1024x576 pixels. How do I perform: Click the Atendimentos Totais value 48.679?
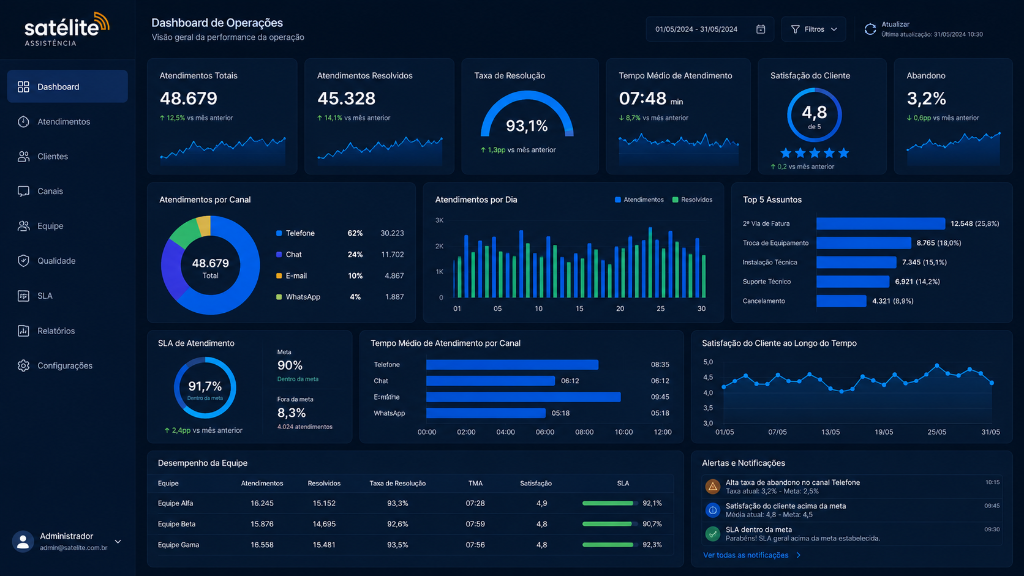click(188, 99)
